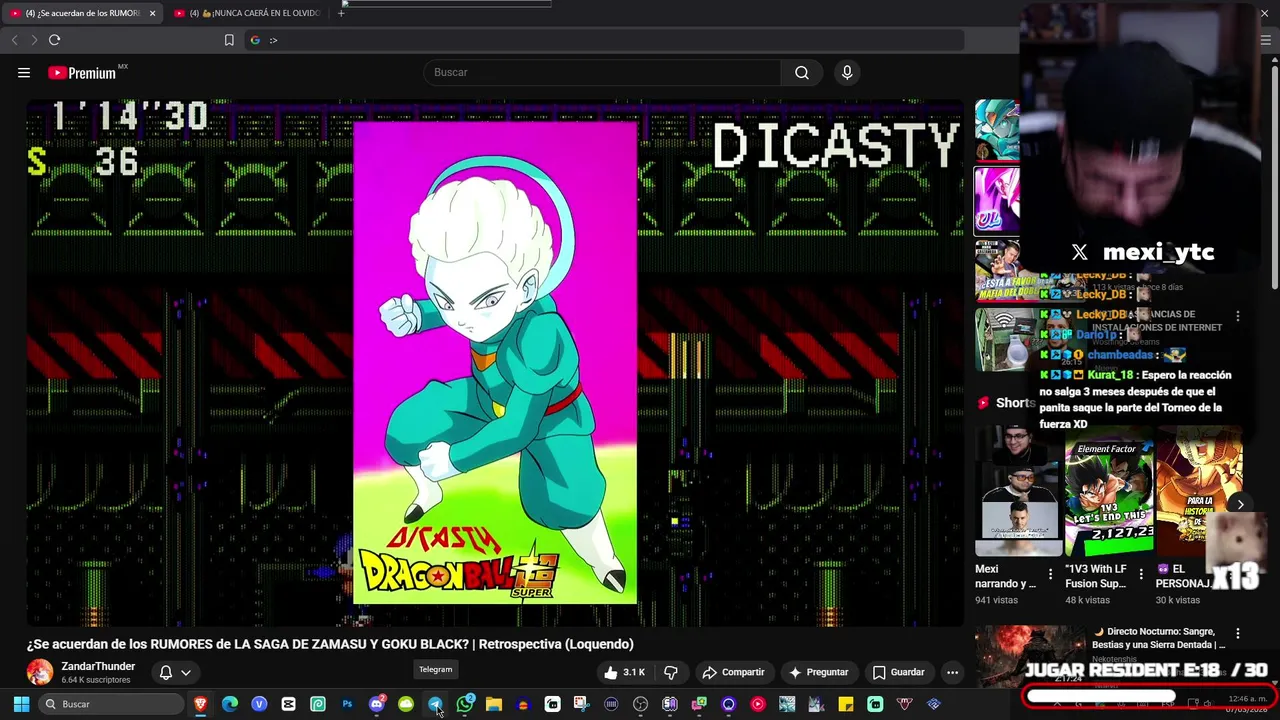Image resolution: width=1280 pixels, height=720 pixels.
Task: Click the YouTube 'Buscar' search field
Action: pos(603,72)
